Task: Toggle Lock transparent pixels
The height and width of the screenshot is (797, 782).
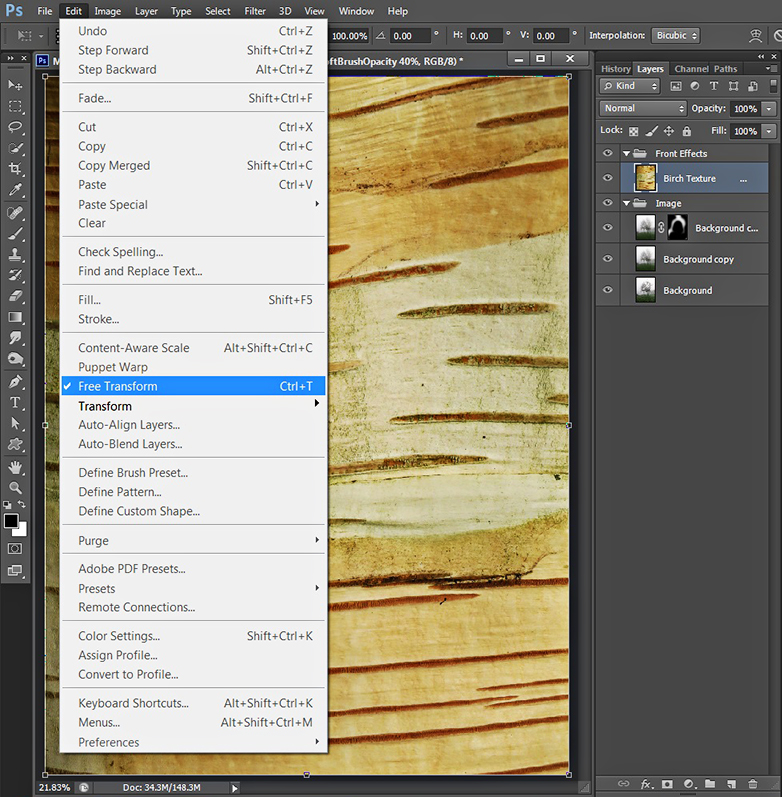Action: pos(634,132)
